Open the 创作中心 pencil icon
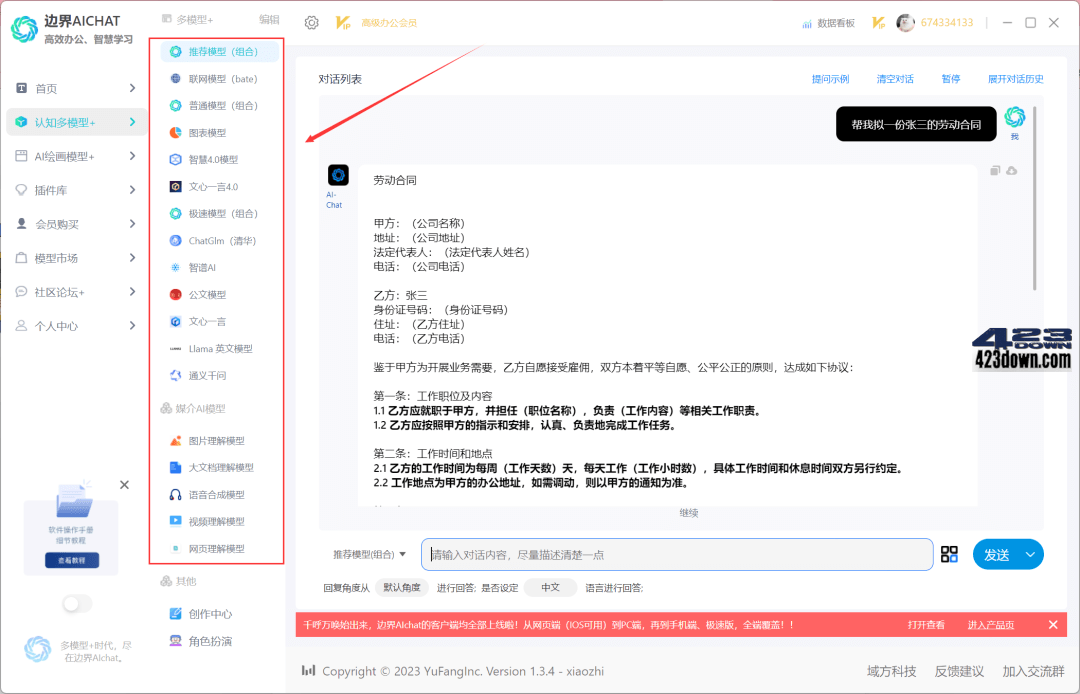1080x694 pixels. pos(176,613)
